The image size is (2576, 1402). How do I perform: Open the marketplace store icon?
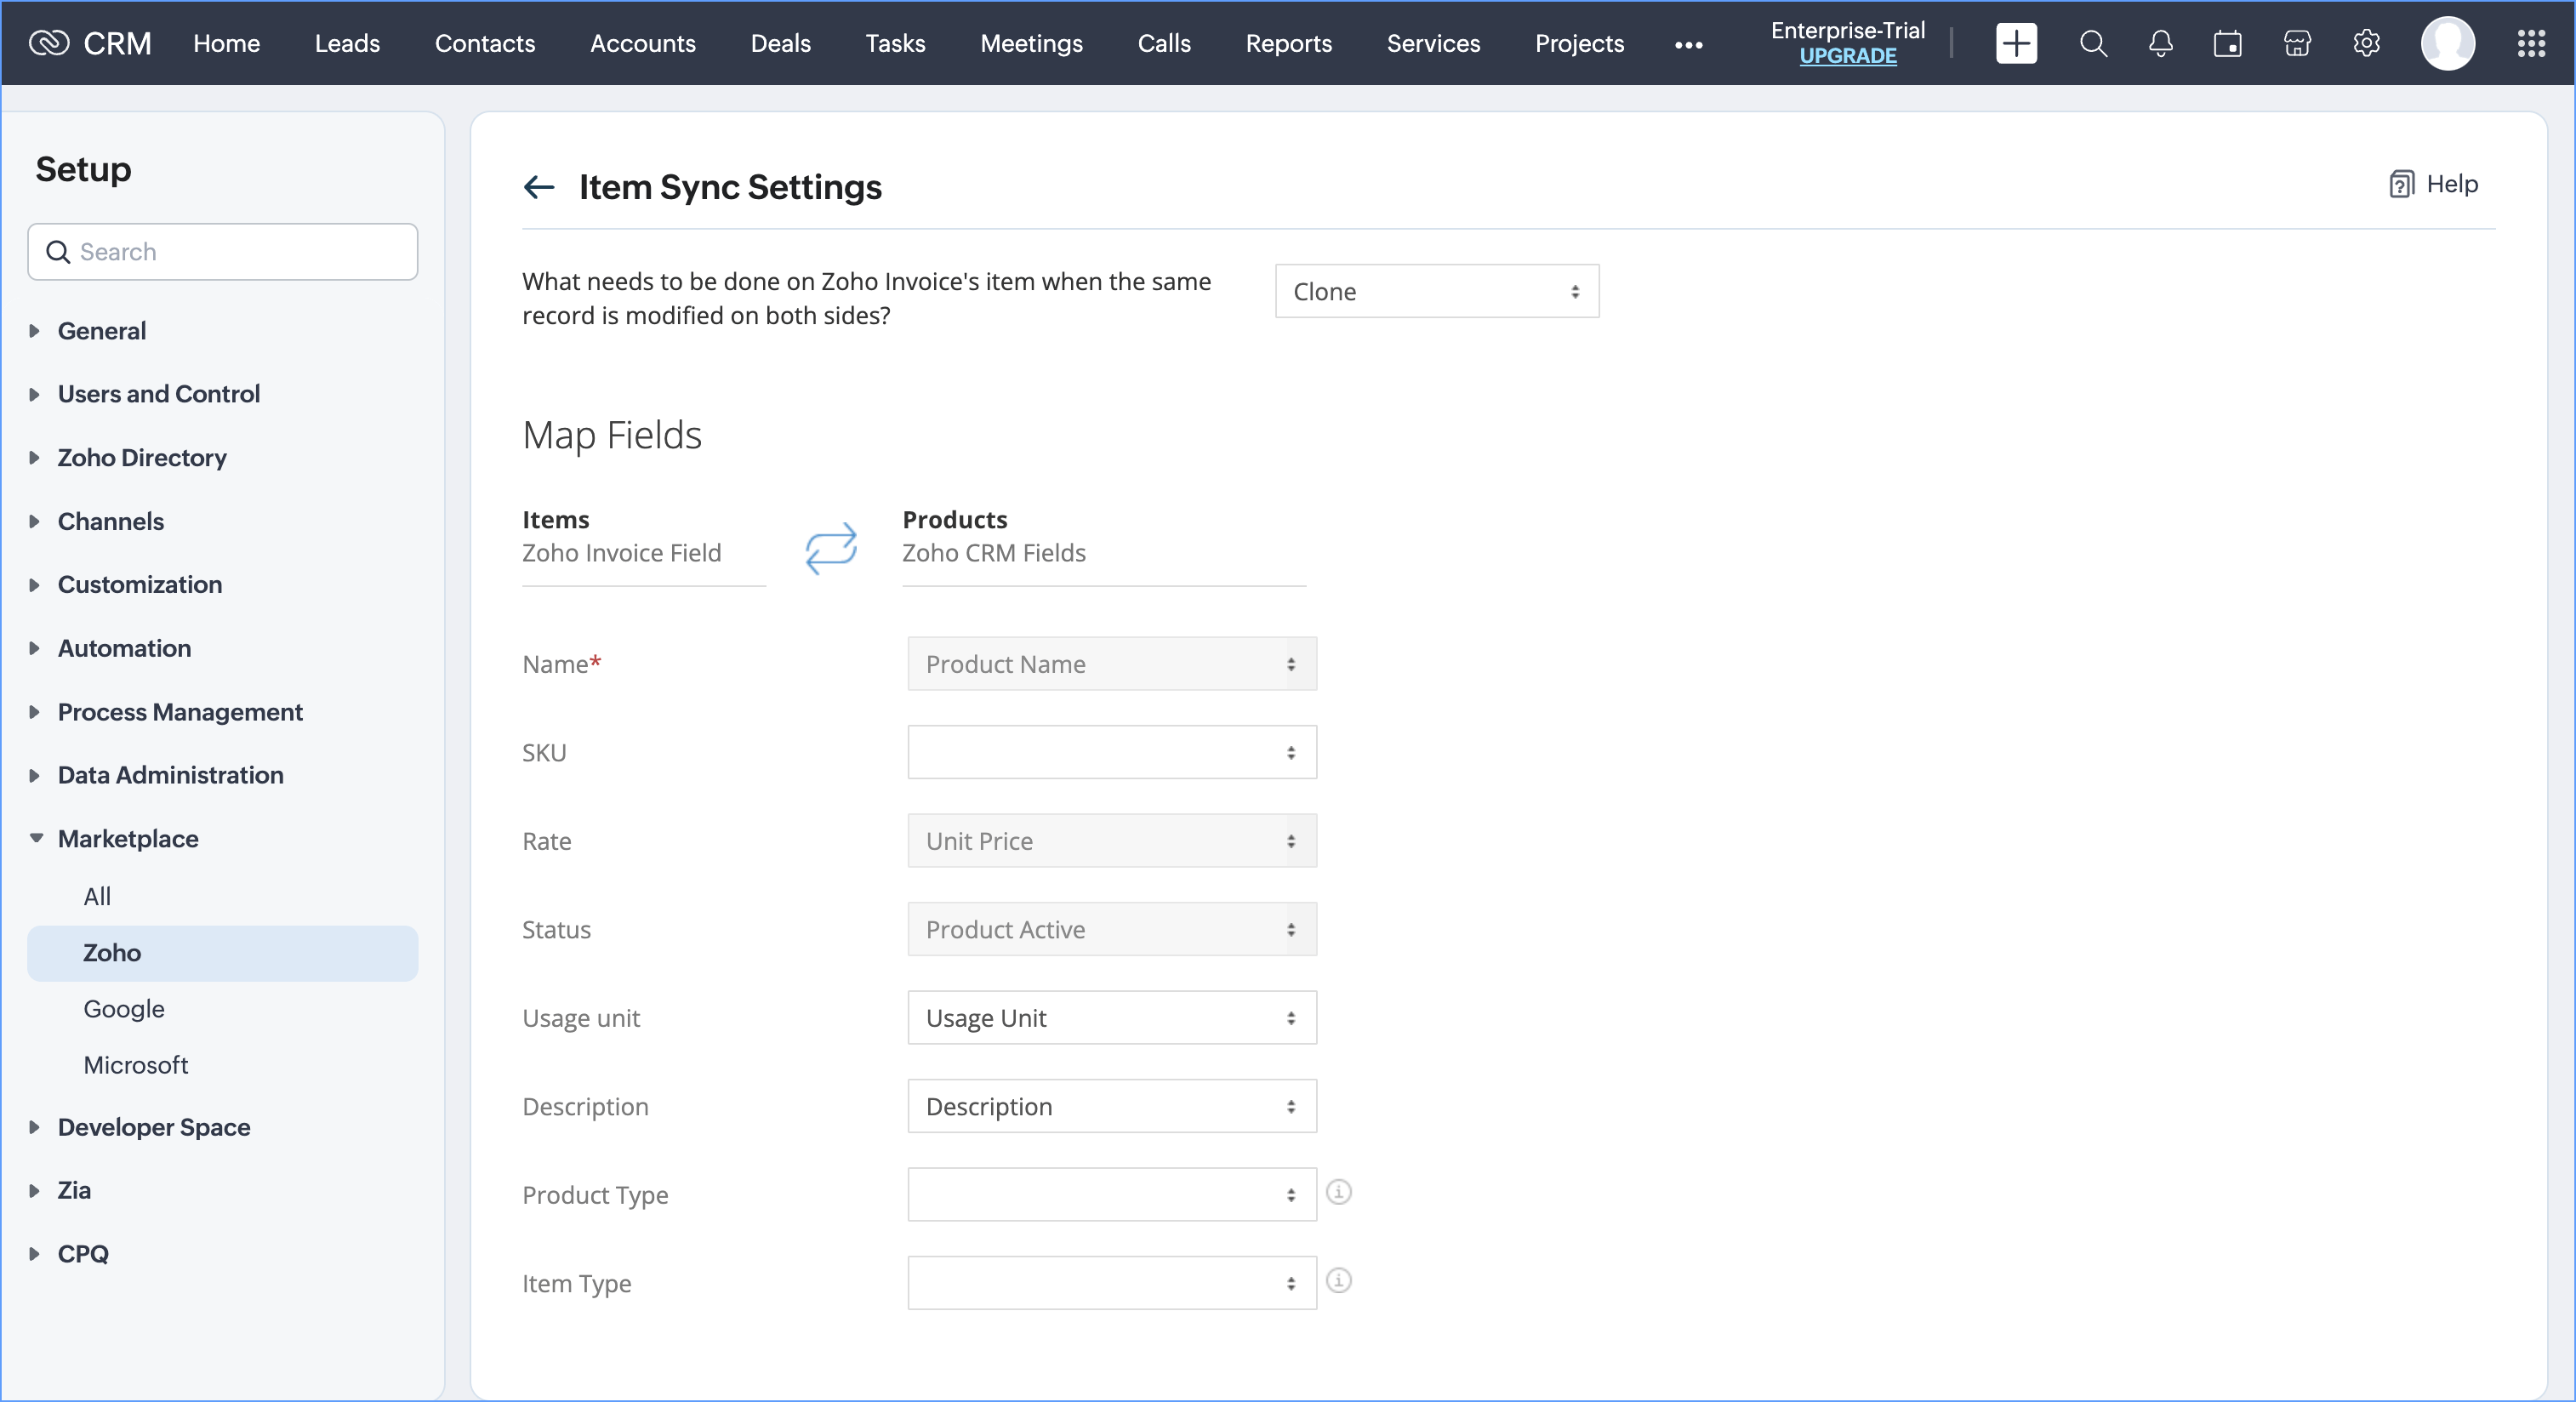pos(2297,44)
